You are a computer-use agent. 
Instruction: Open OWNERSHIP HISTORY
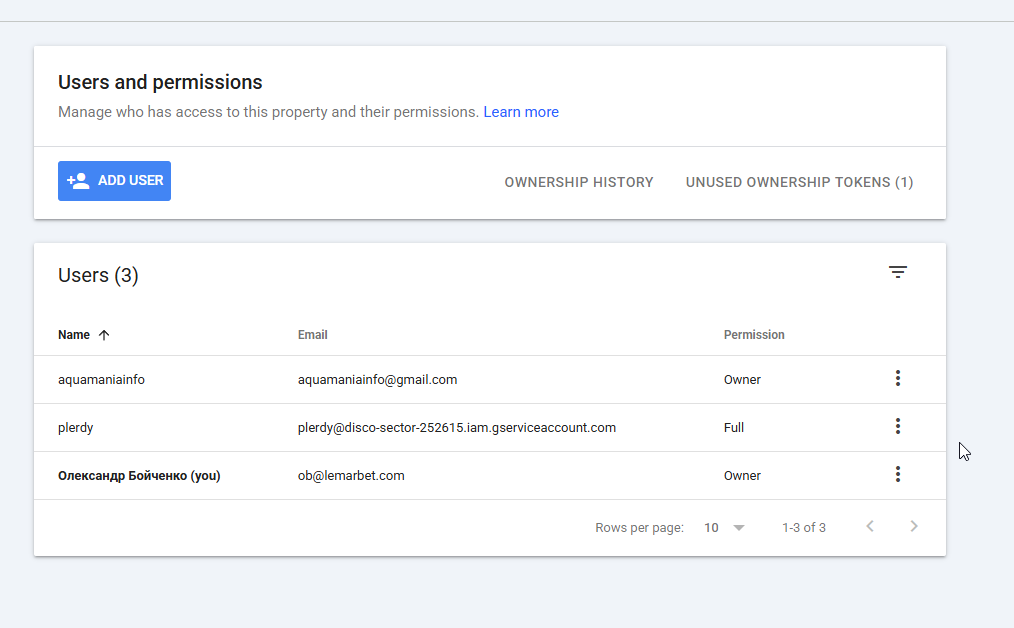(579, 182)
